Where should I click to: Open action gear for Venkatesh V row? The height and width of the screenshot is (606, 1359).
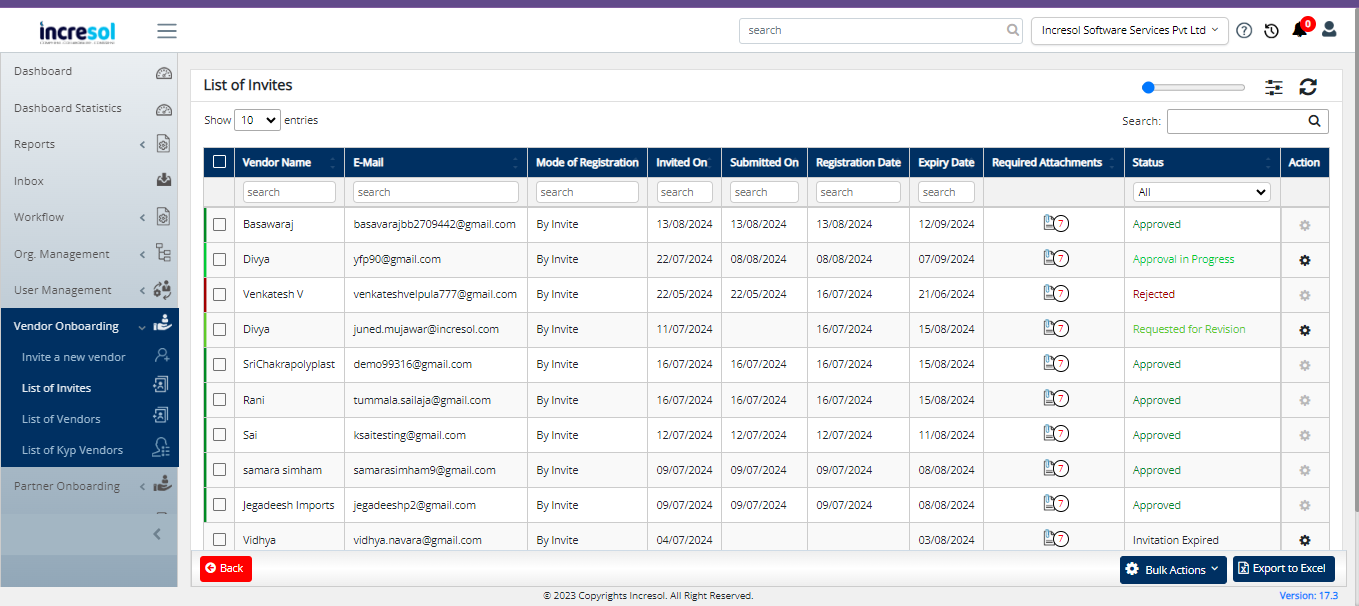1304,295
